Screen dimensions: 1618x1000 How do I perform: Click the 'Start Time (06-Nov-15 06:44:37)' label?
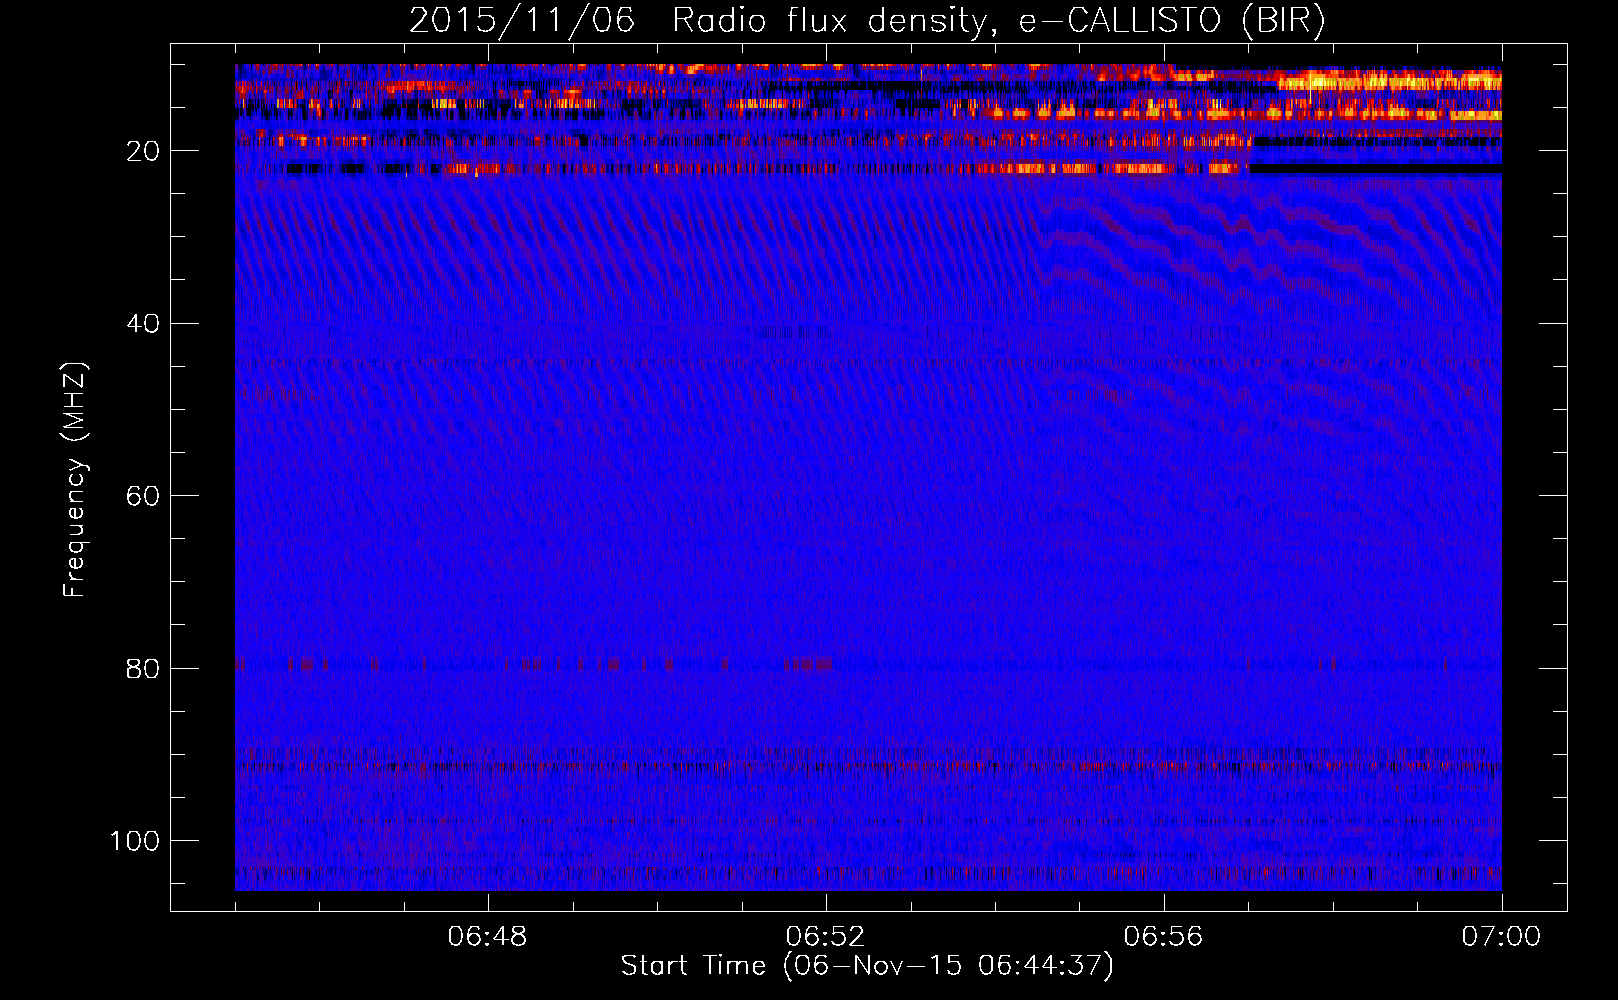(x=867, y=966)
